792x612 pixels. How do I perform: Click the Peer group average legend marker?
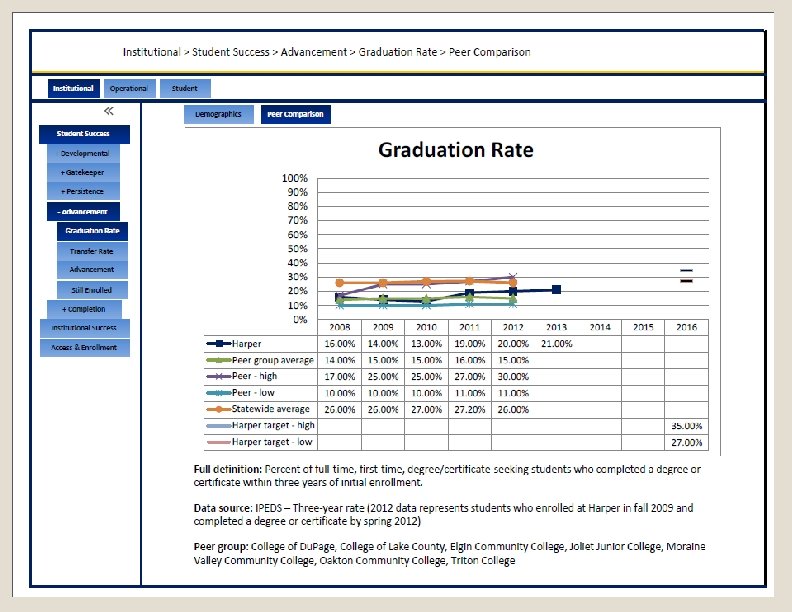click(x=219, y=360)
